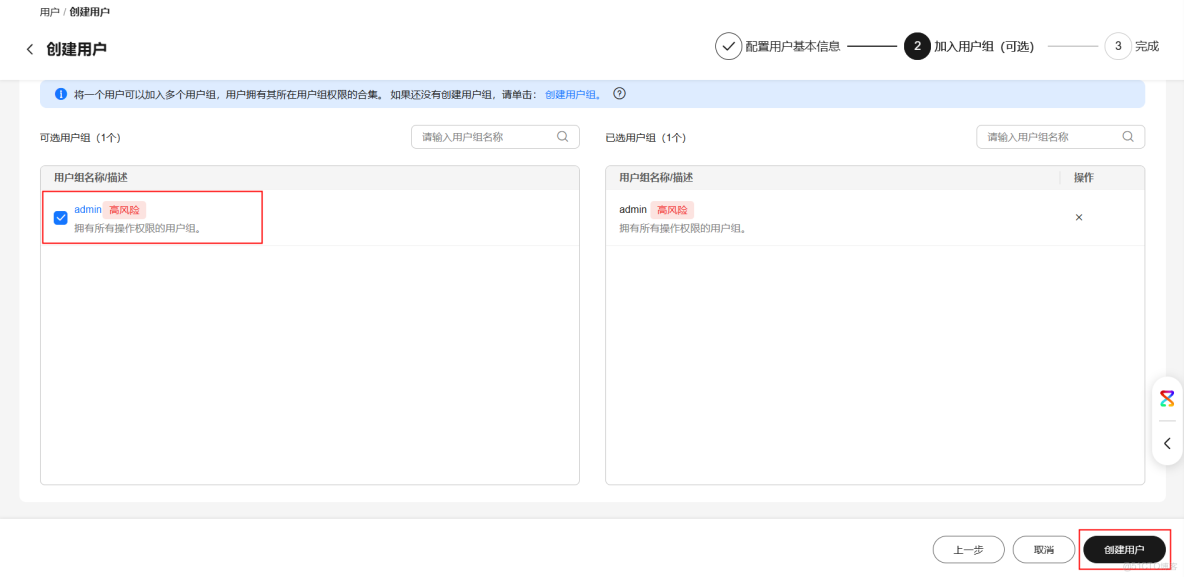Toggle the admin group selection checkbox off
This screenshot has width=1184, height=577.
click(60, 217)
